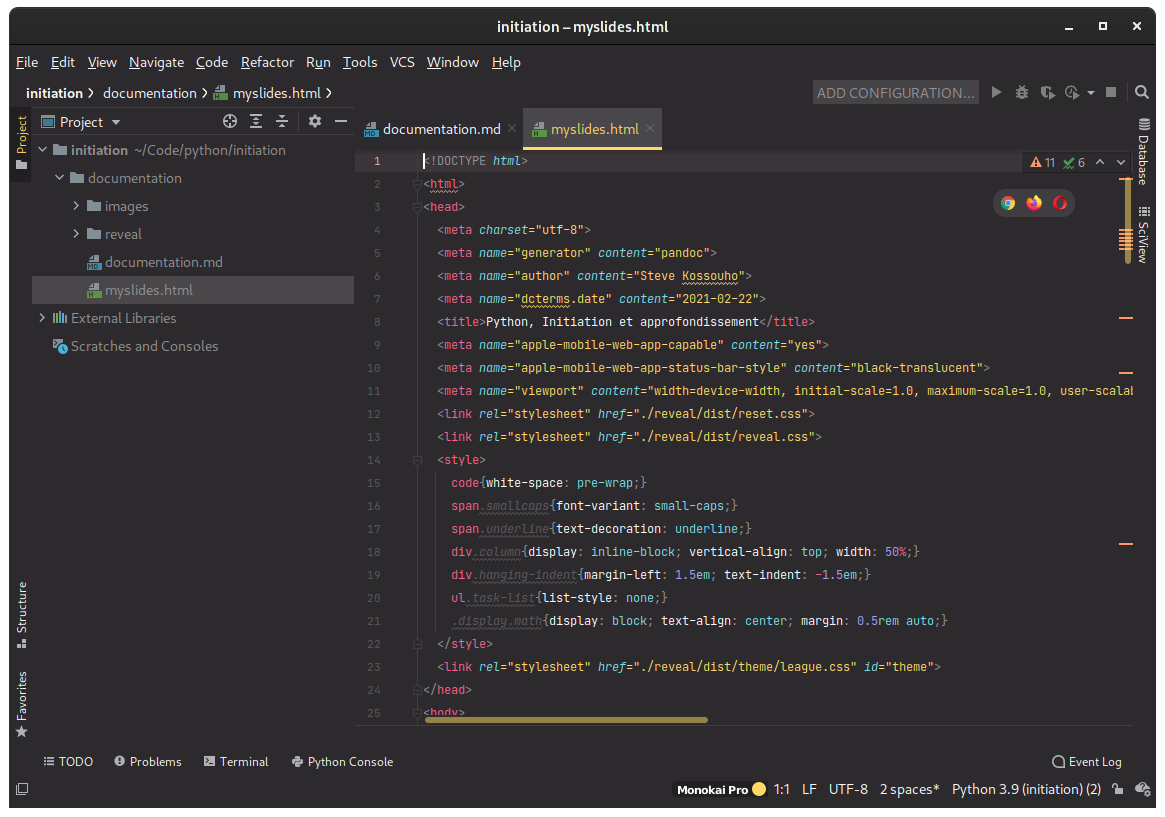1165x817 pixels.
Task: Open the Terminal tool window
Action: click(236, 761)
